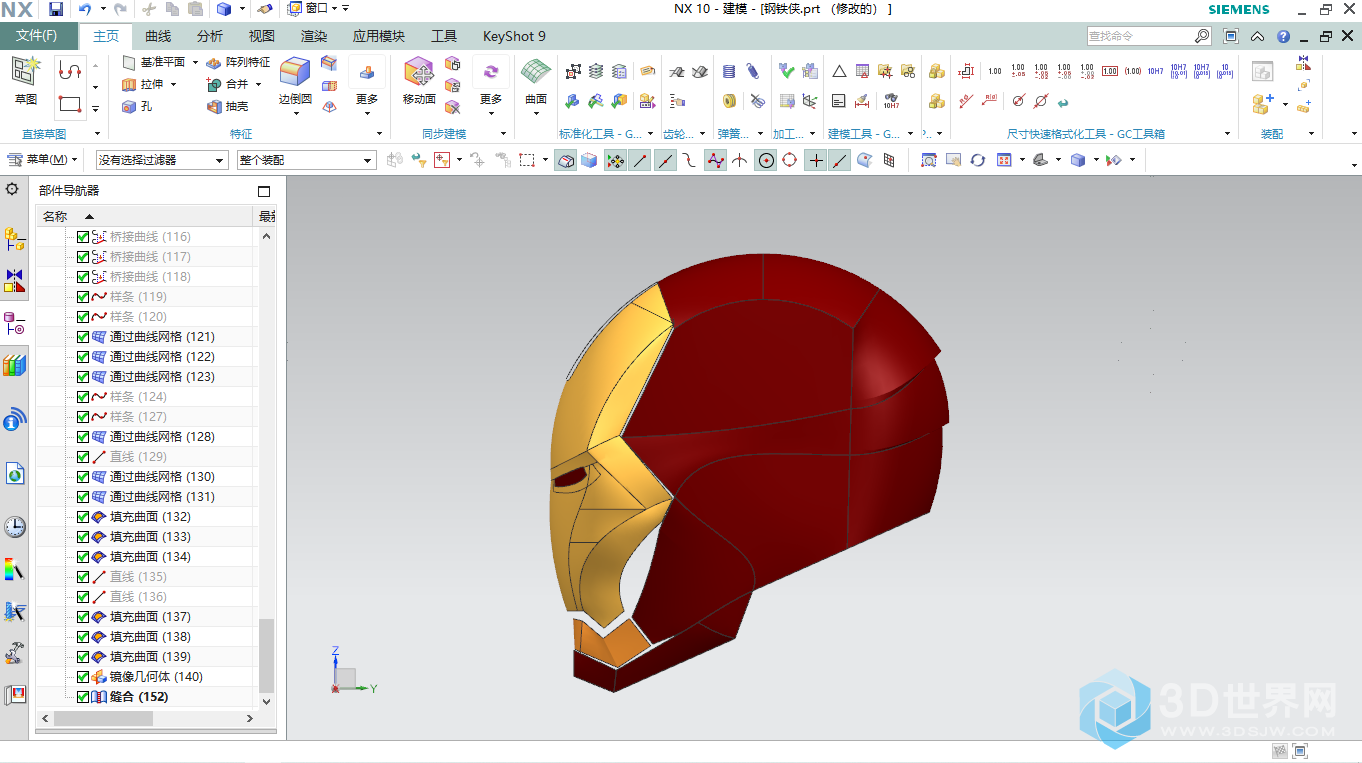Click the save disk icon in title bar
The height and width of the screenshot is (763, 1362).
pyautogui.click(x=56, y=9)
